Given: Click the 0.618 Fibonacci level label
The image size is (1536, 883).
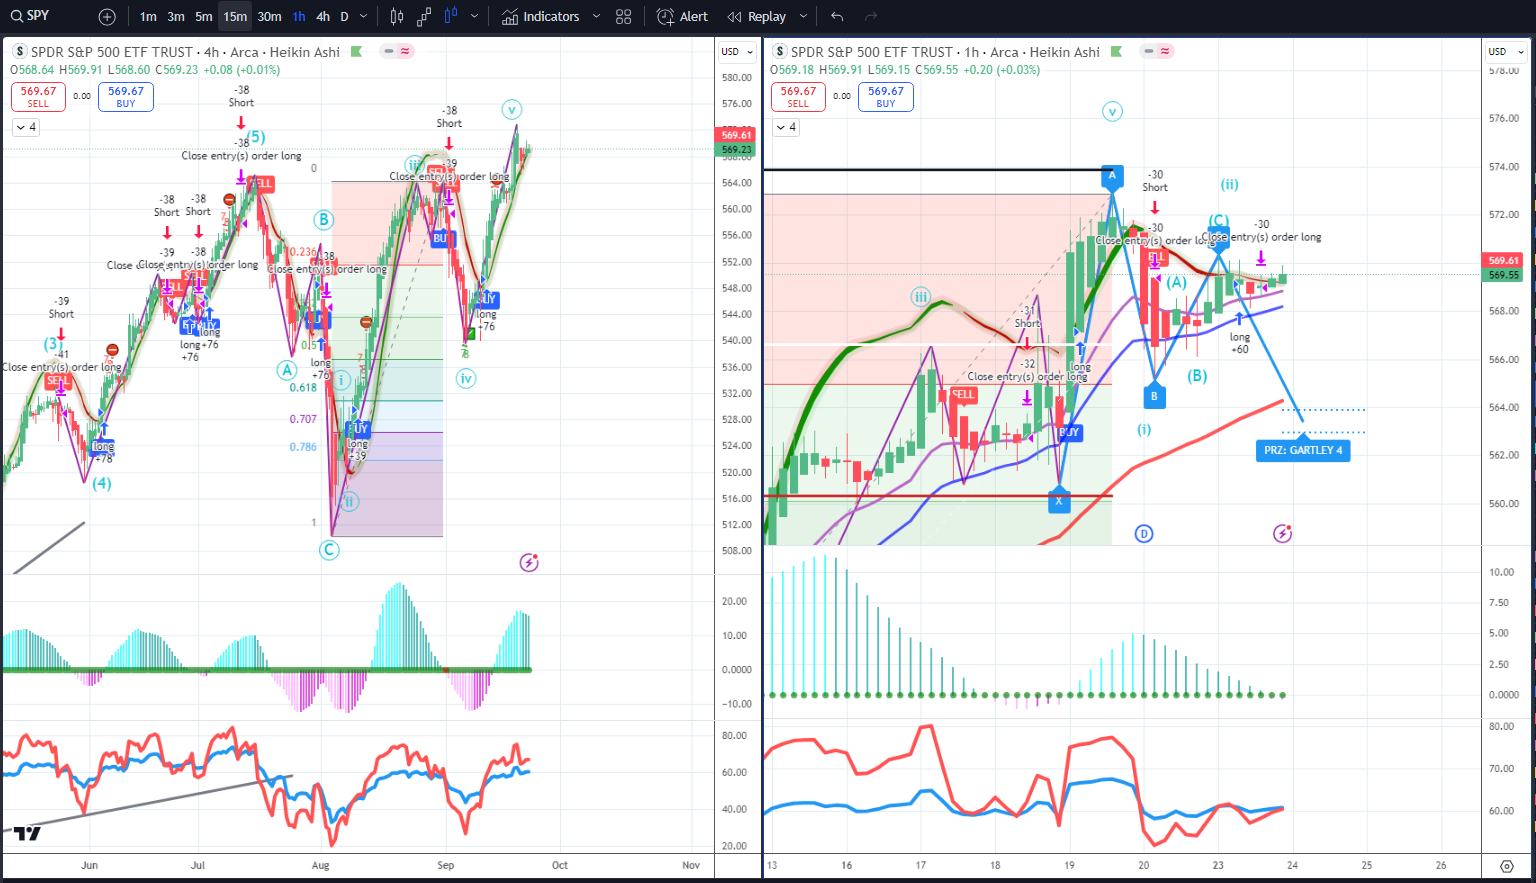Looking at the screenshot, I should (x=303, y=387).
